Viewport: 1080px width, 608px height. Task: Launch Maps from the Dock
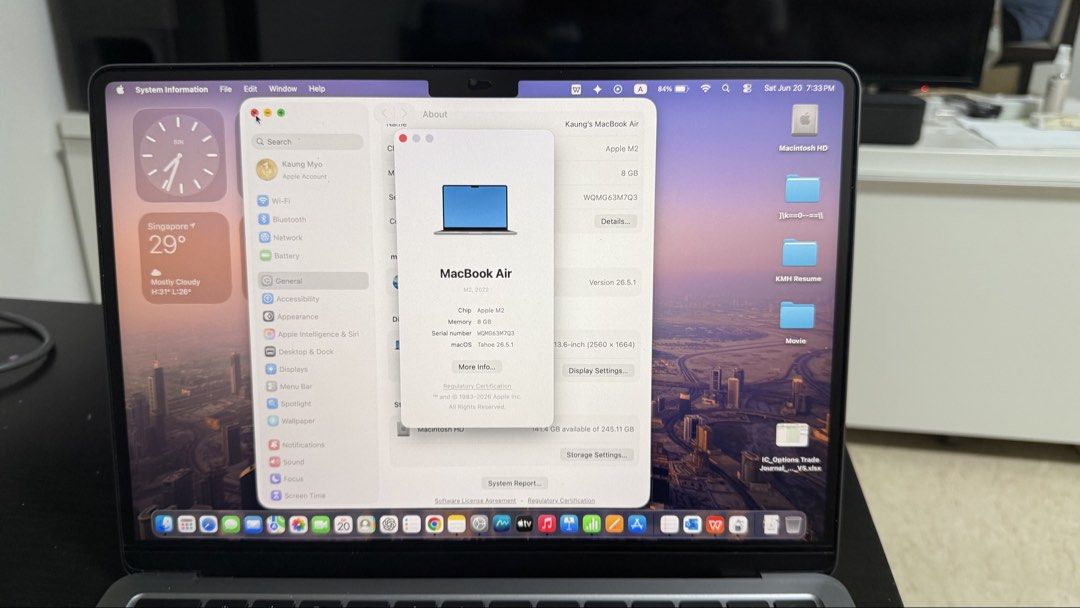click(x=276, y=525)
